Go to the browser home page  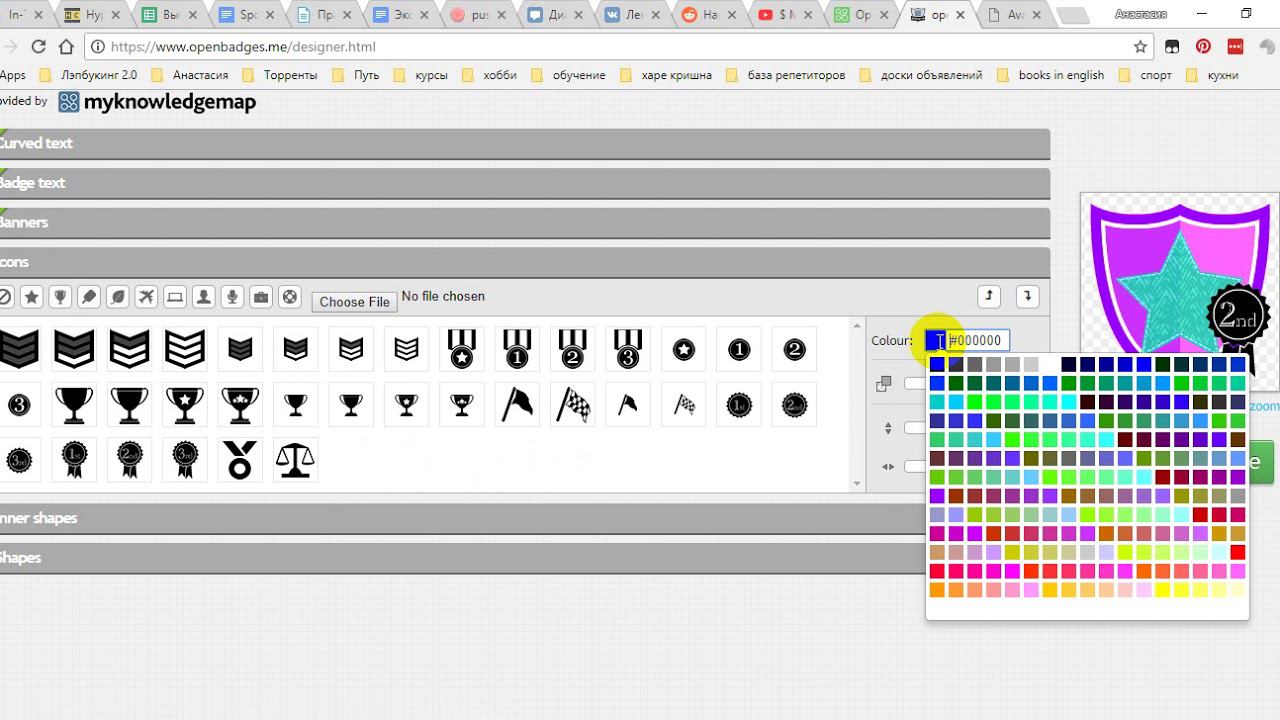[67, 47]
